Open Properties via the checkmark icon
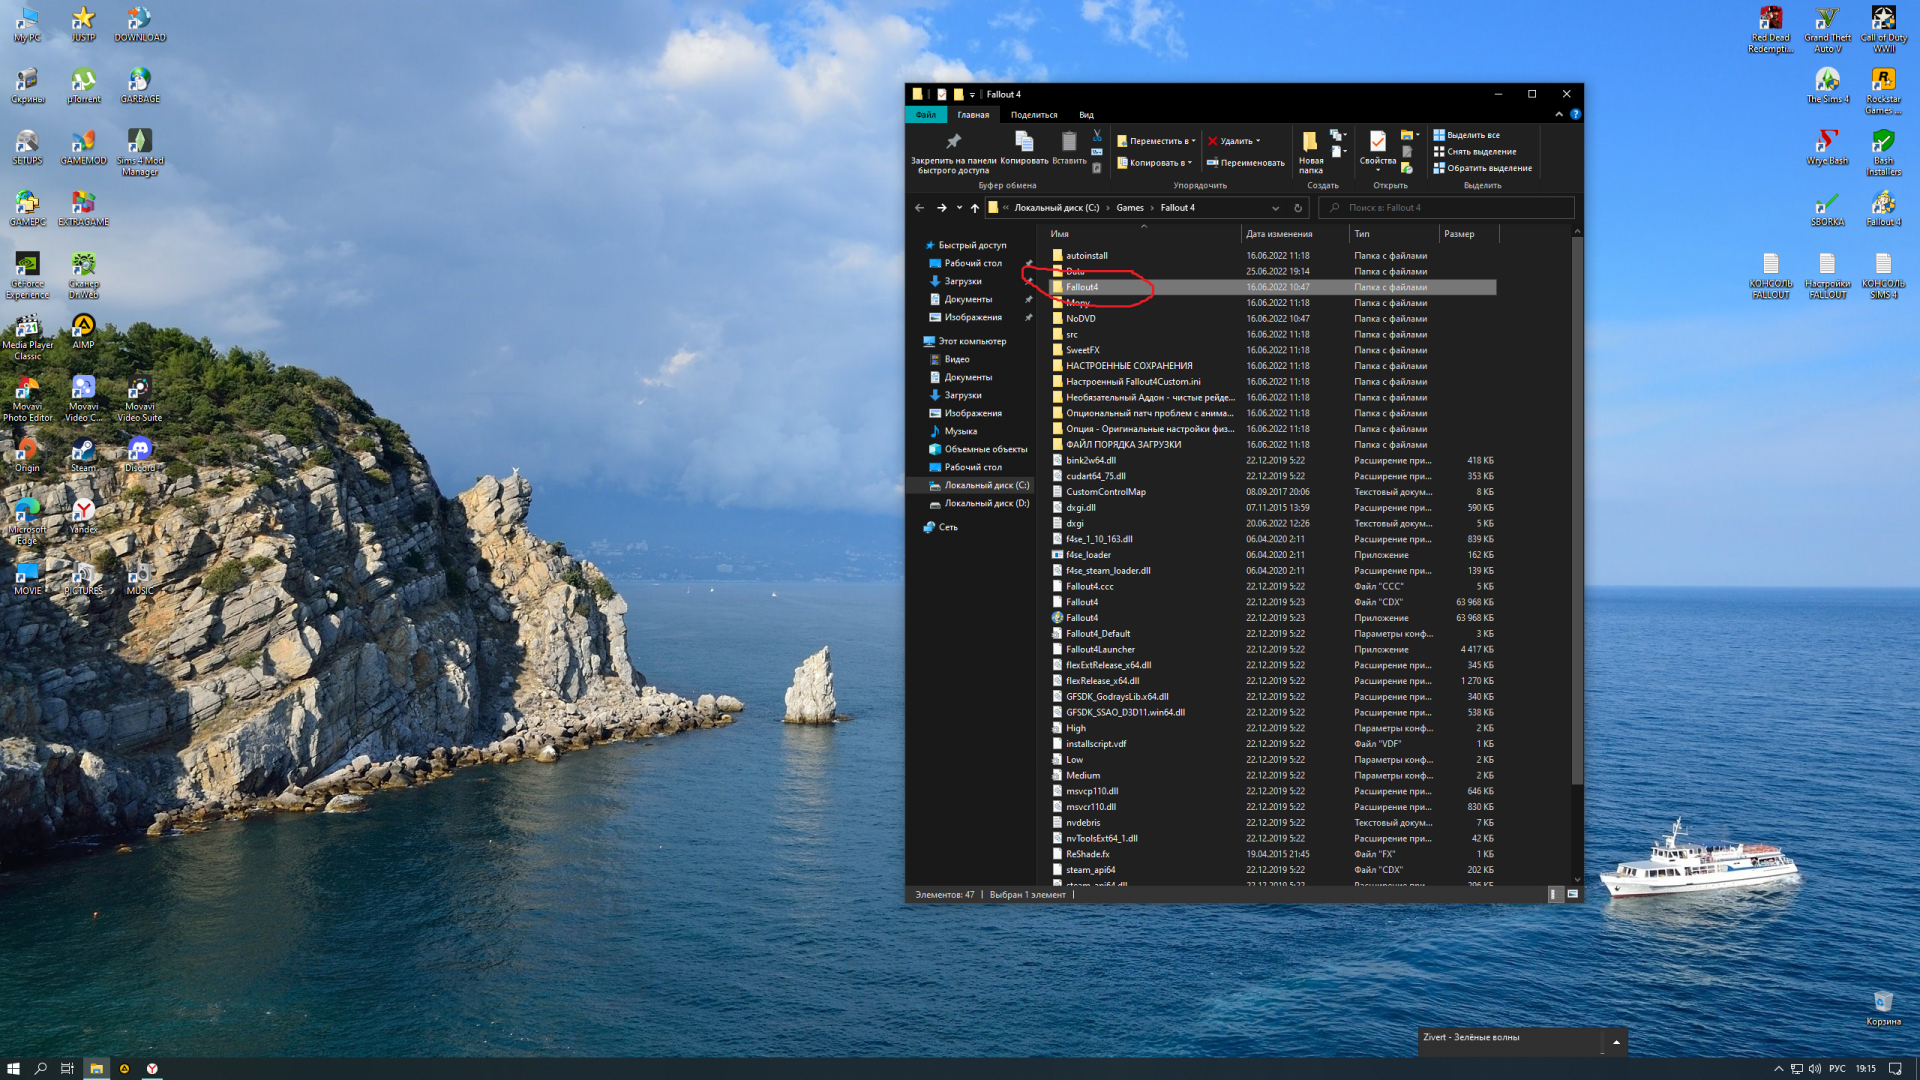1920x1080 pixels. (1377, 142)
